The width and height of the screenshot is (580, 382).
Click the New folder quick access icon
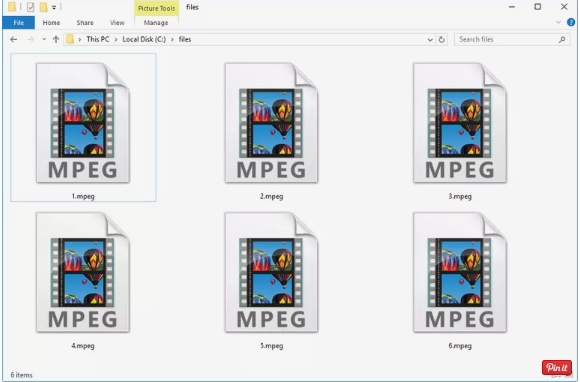click(x=44, y=7)
